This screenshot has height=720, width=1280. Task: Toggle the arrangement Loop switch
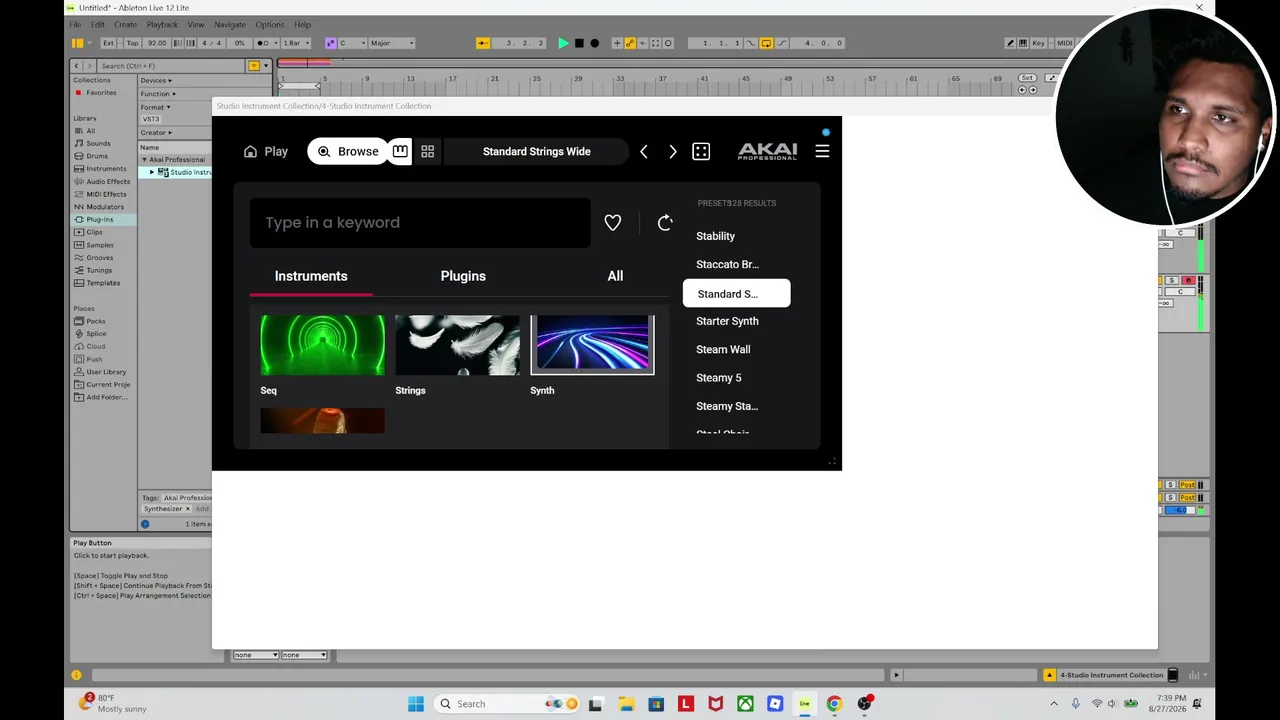pos(766,43)
